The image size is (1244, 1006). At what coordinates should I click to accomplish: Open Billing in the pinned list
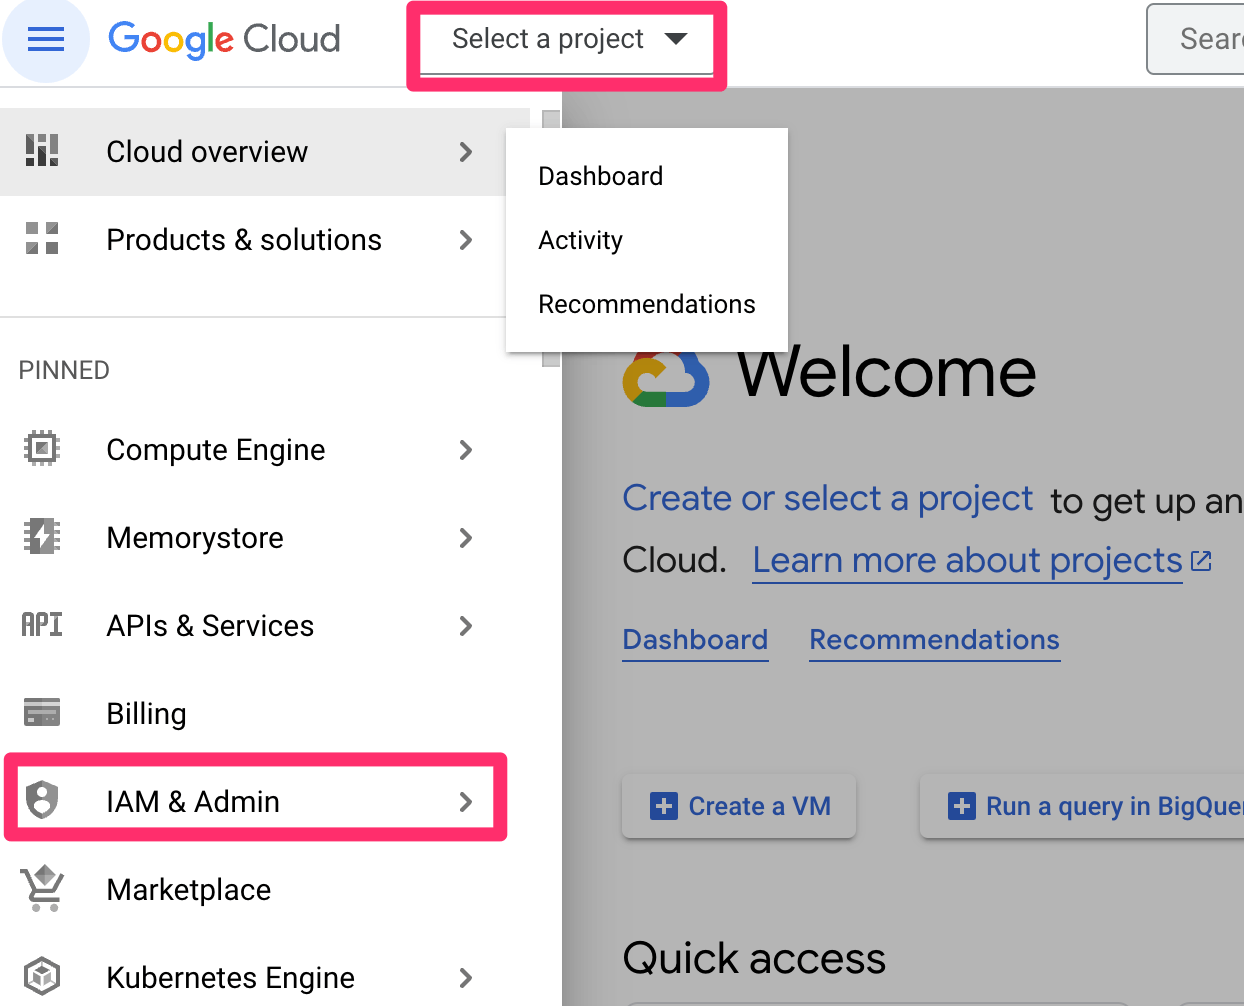(x=265, y=714)
